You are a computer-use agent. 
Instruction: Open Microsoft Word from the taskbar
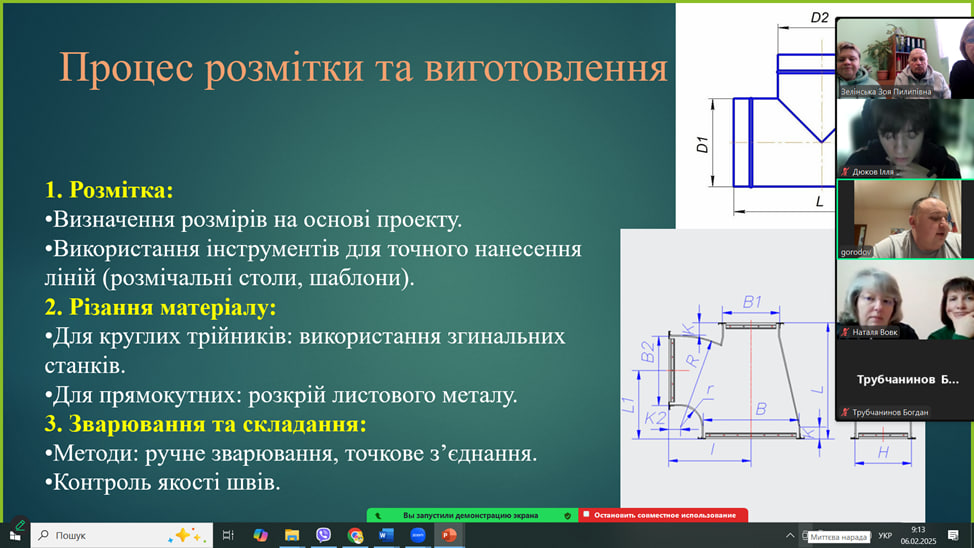[x=386, y=536]
